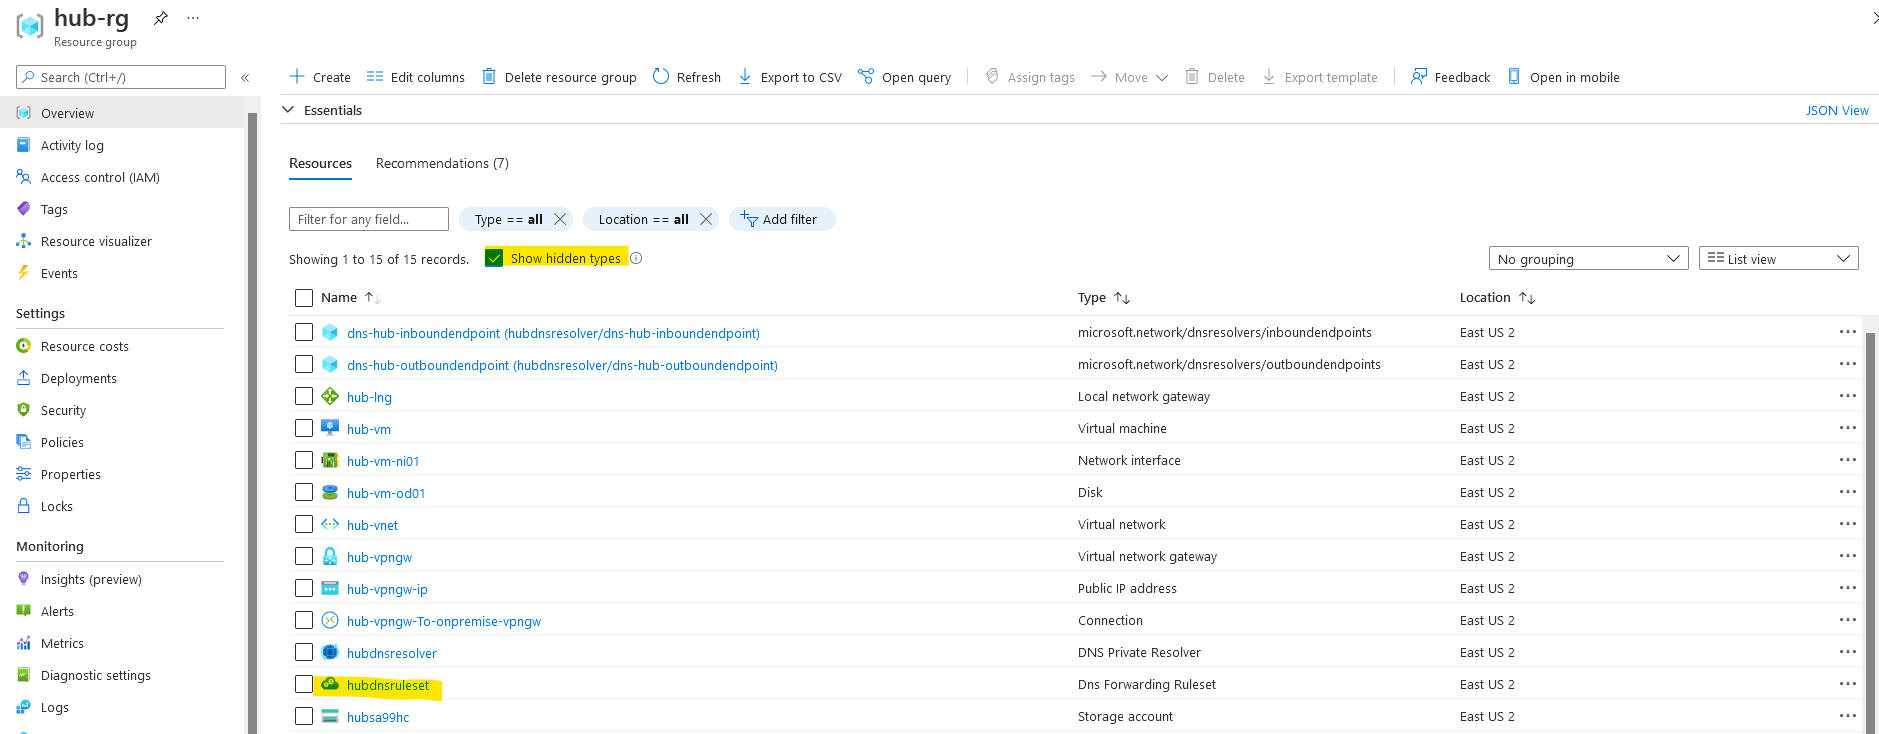Image resolution: width=1879 pixels, height=734 pixels.
Task: Refresh the resource list
Action: (x=687, y=77)
